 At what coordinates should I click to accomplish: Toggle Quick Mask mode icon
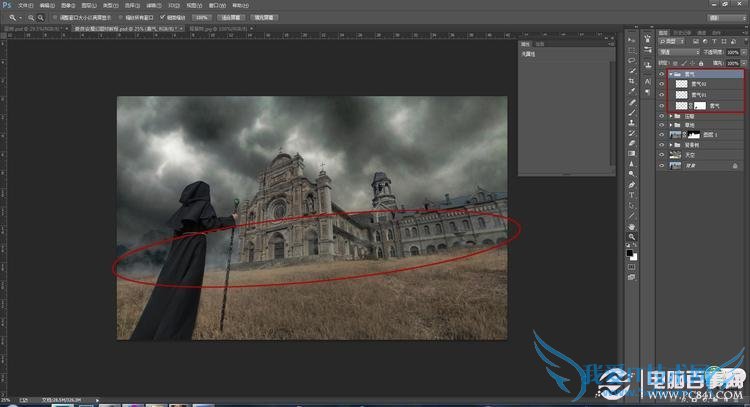pos(632,268)
